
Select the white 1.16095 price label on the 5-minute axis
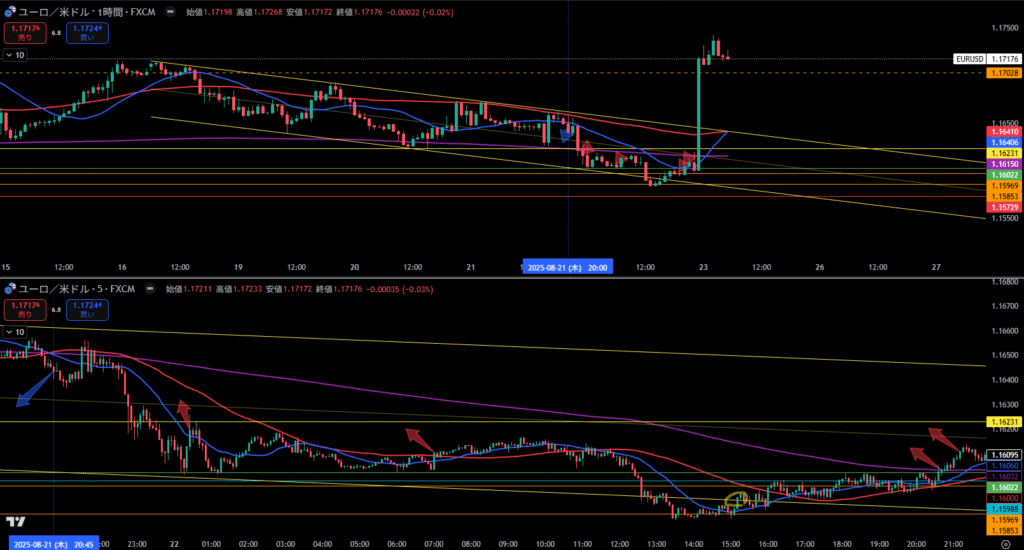tap(1004, 455)
